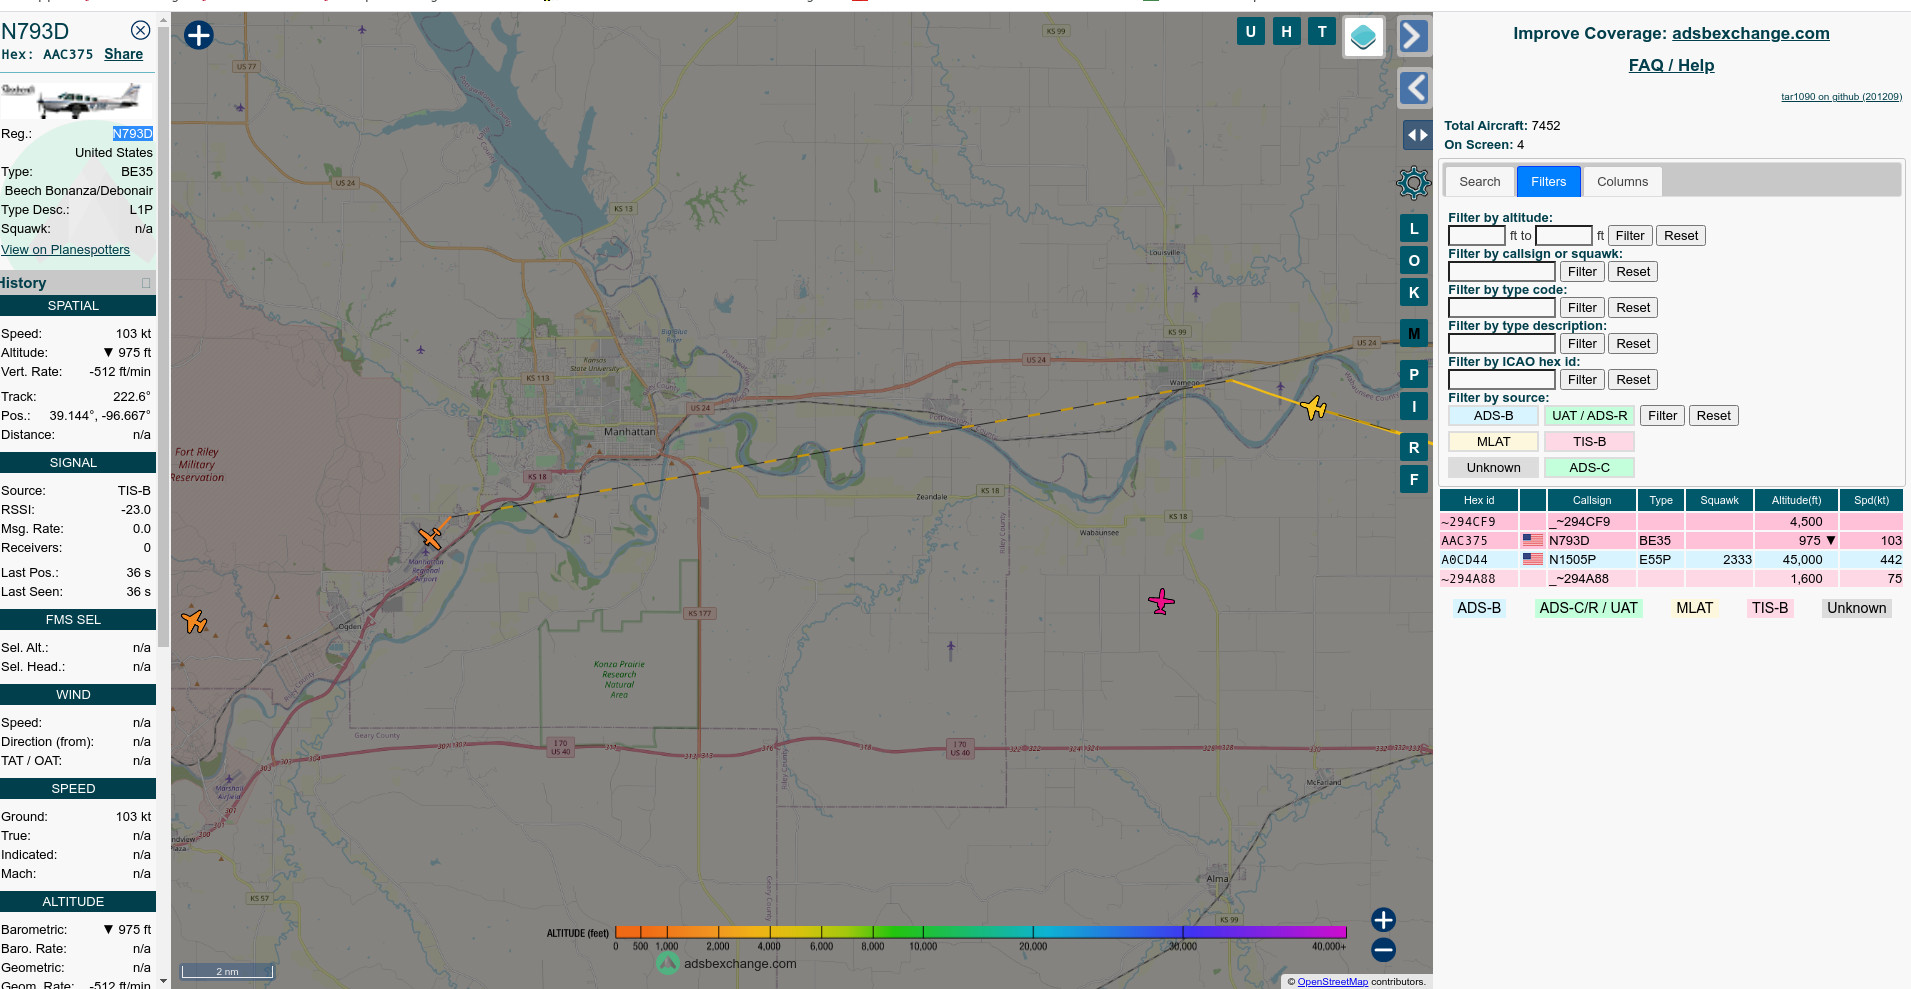This screenshot has width=1911, height=989.
Task: Select yellow aircraft near Wamego
Action: pos(1313,407)
